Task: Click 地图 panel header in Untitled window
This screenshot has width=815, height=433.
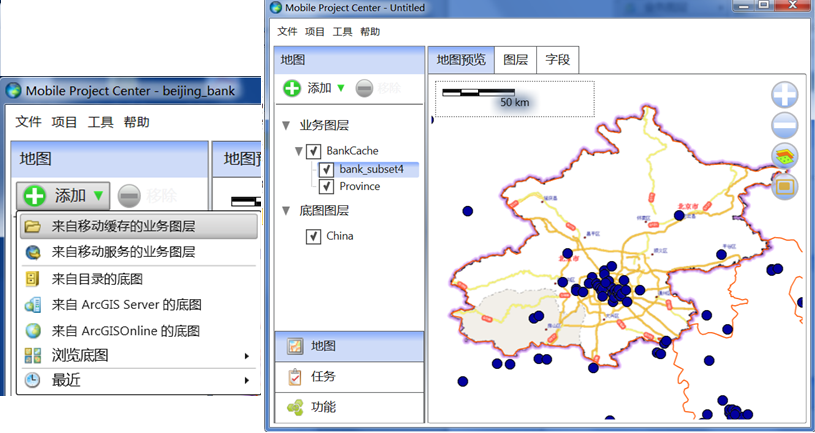Action: (349, 60)
